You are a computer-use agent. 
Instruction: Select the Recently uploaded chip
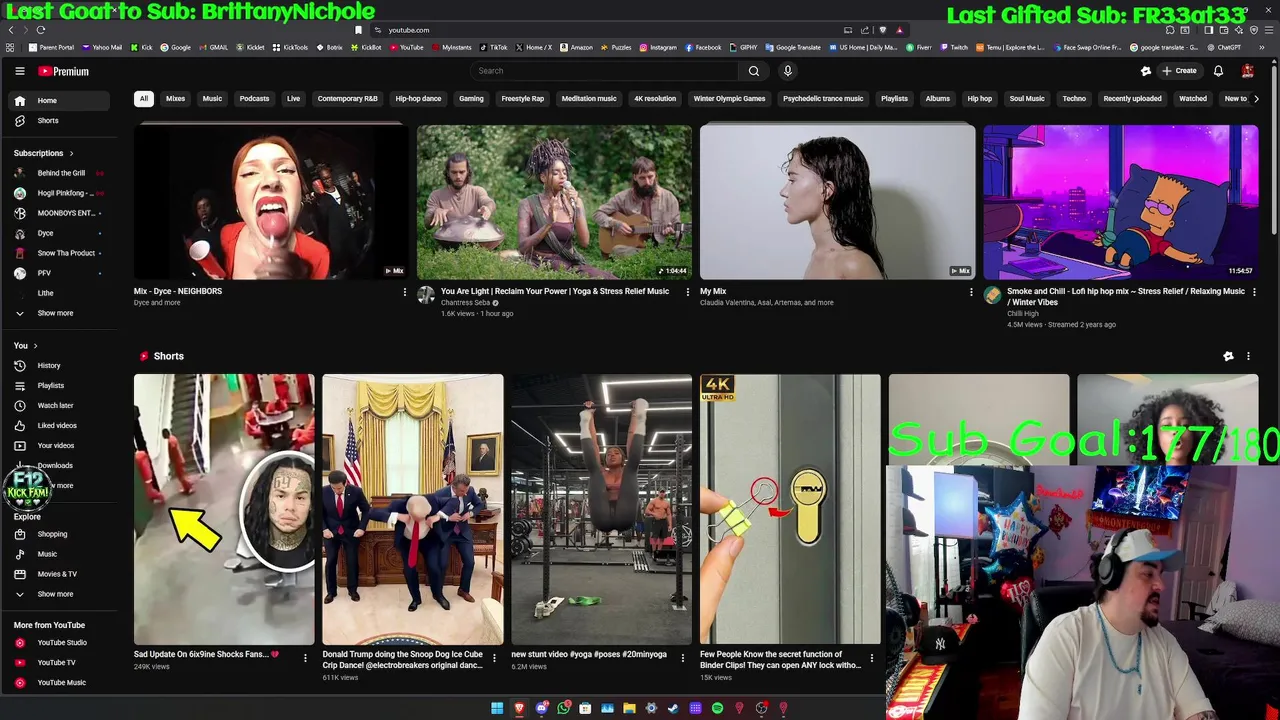pyautogui.click(x=1132, y=99)
